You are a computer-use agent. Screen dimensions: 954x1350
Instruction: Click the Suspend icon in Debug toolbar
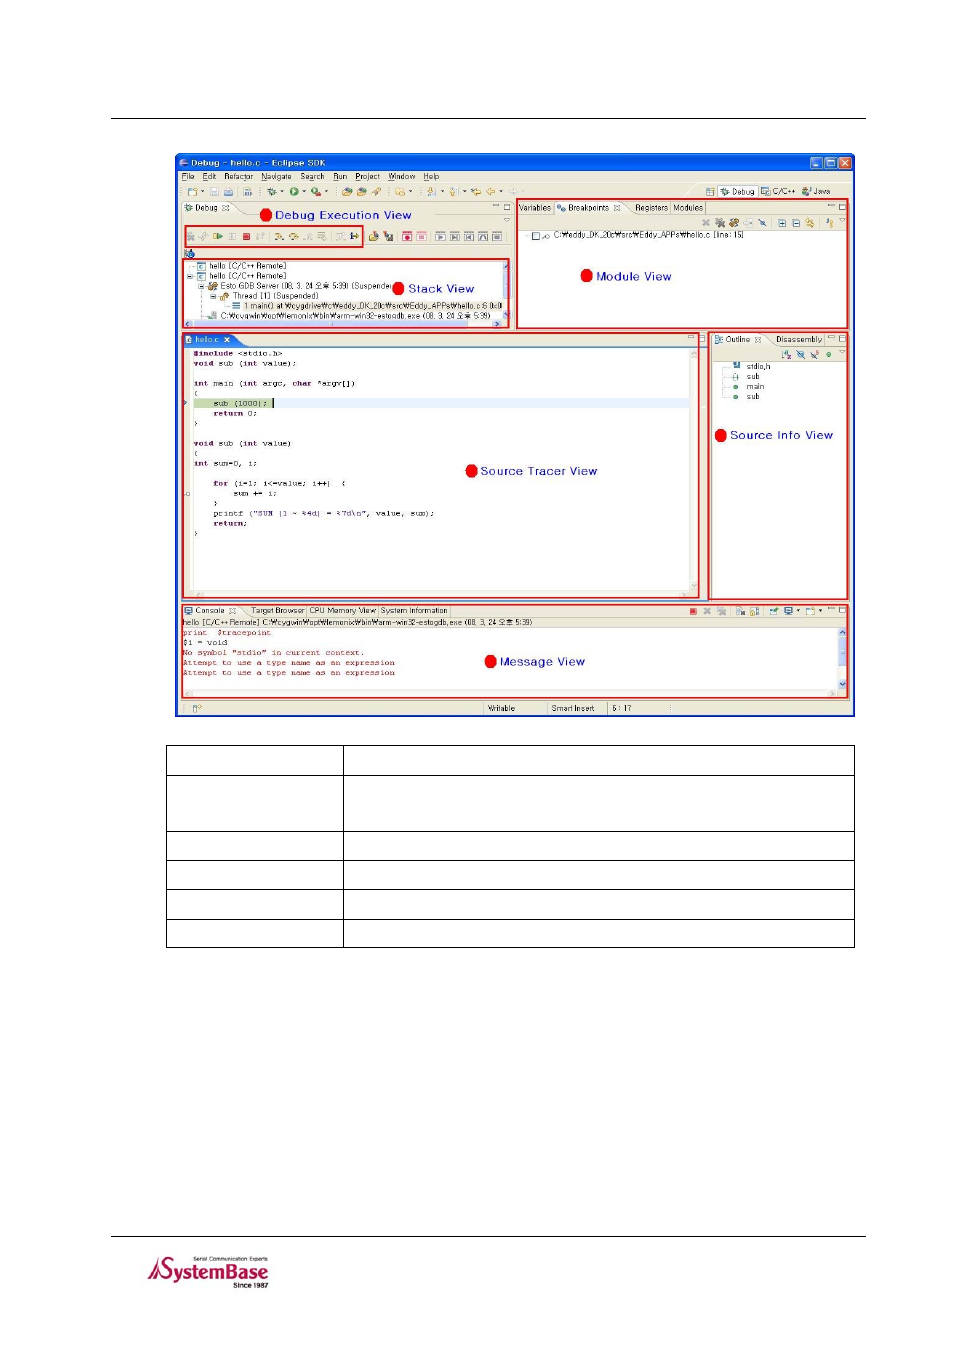pos(232,236)
